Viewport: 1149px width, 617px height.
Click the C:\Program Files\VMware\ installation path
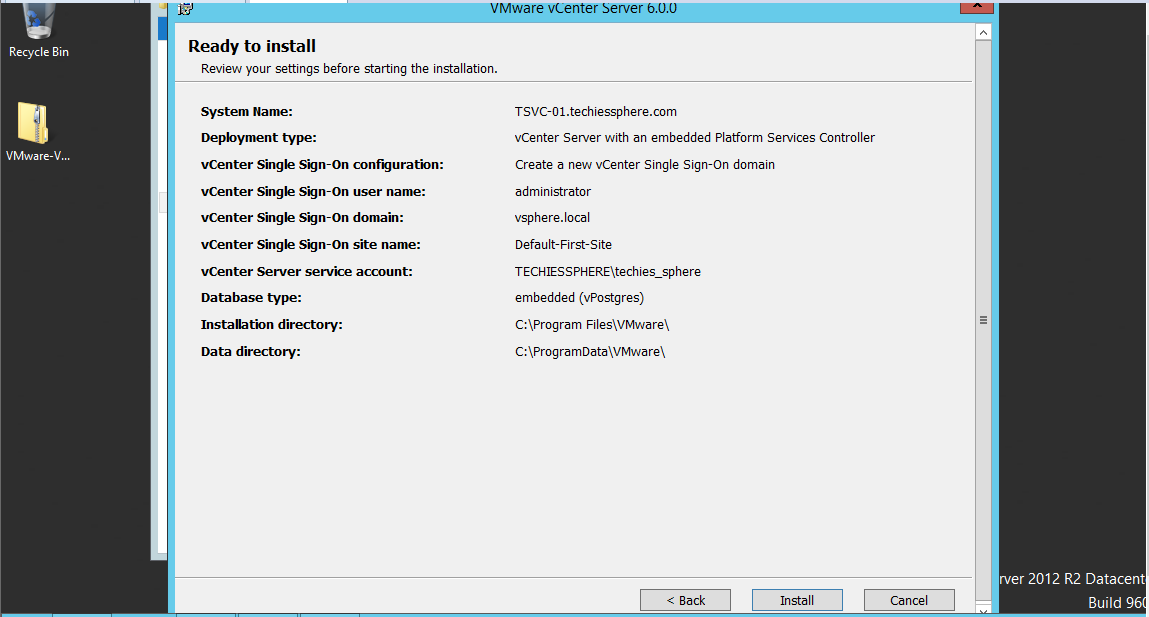coord(592,325)
